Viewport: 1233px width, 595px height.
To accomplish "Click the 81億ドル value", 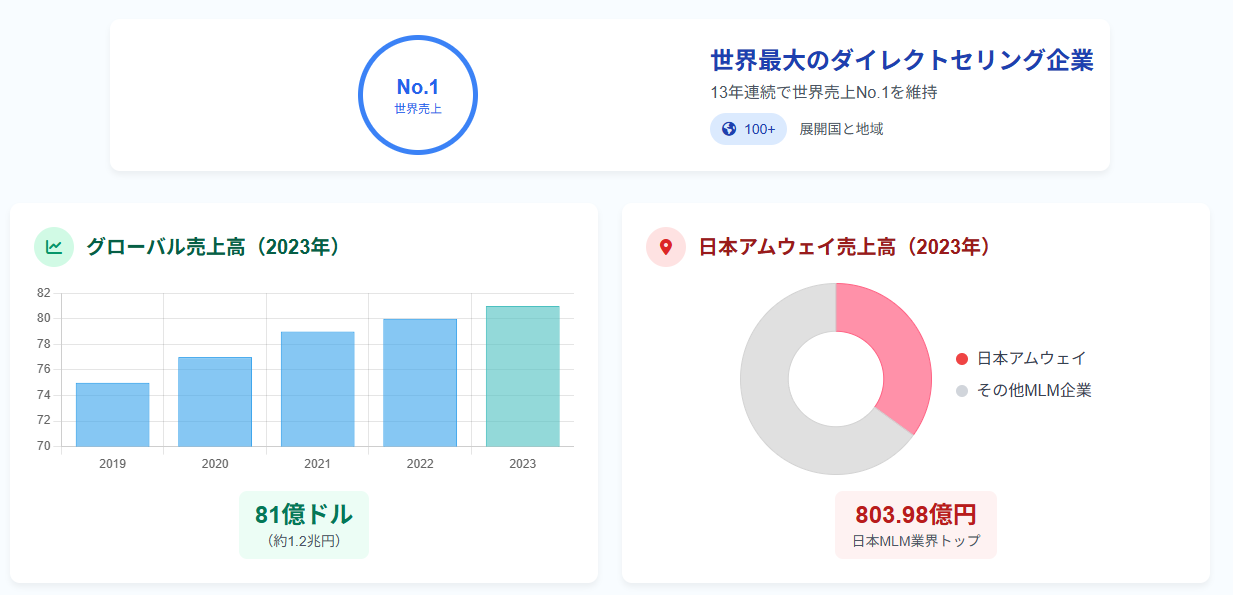I will click(304, 514).
